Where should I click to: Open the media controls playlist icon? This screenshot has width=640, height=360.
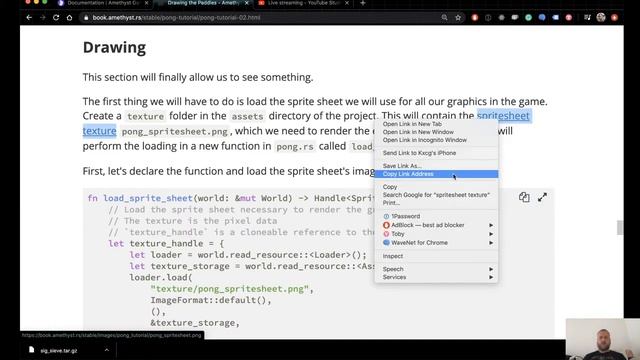tap(587, 17)
